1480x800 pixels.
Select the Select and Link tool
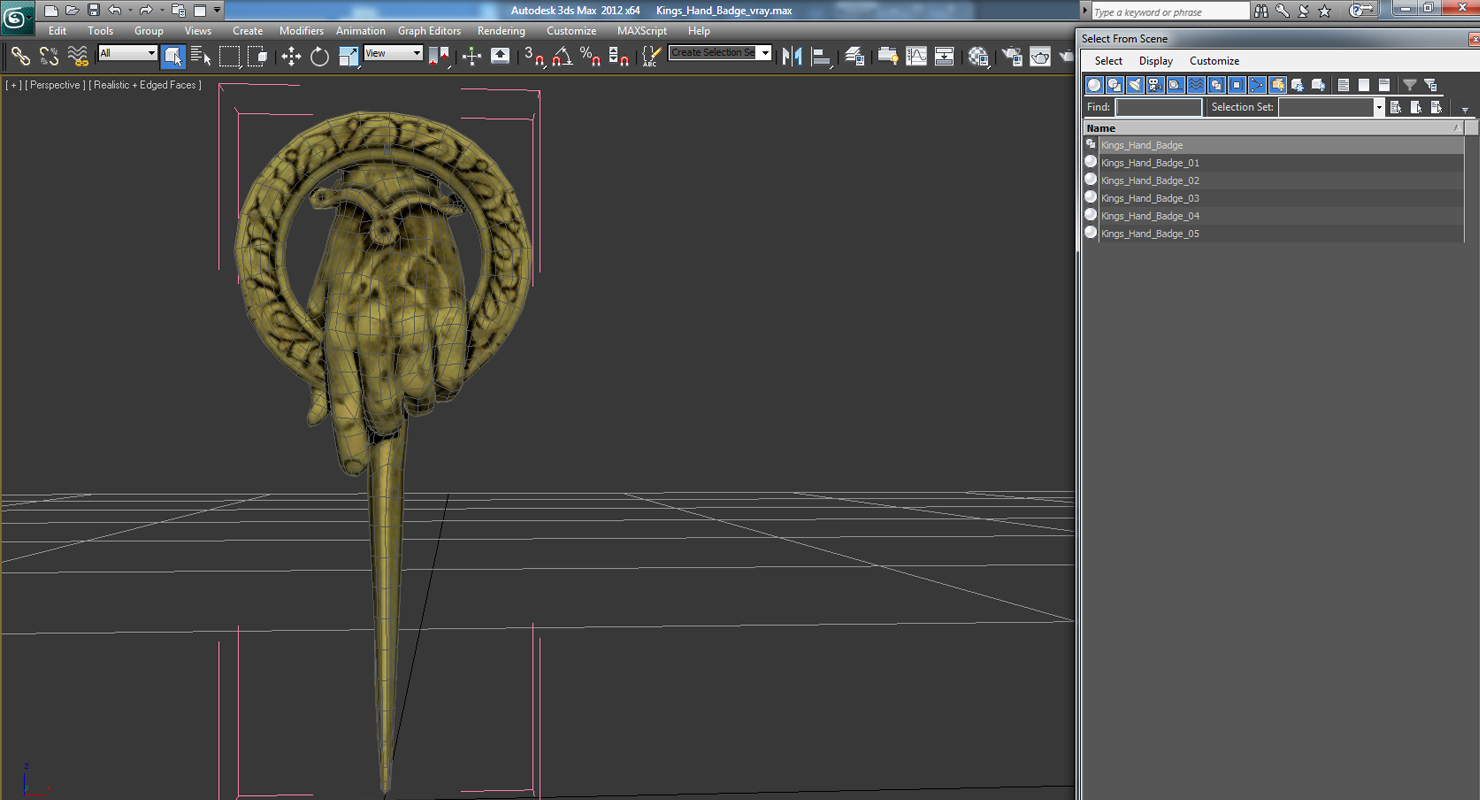click(20, 56)
